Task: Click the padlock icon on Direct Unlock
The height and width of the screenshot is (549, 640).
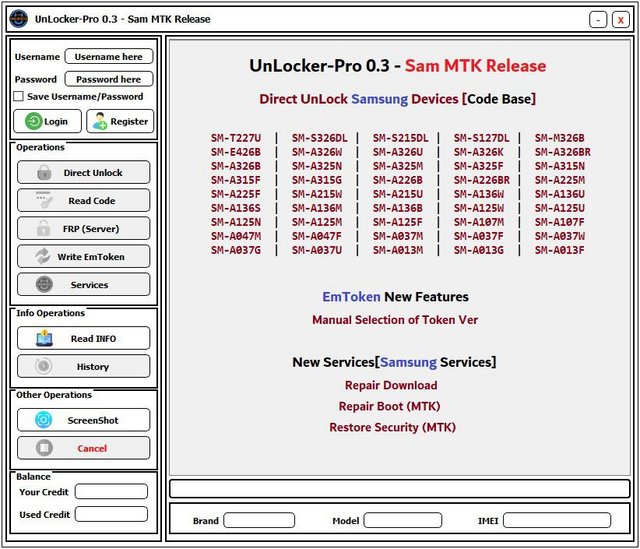Action: (x=44, y=172)
